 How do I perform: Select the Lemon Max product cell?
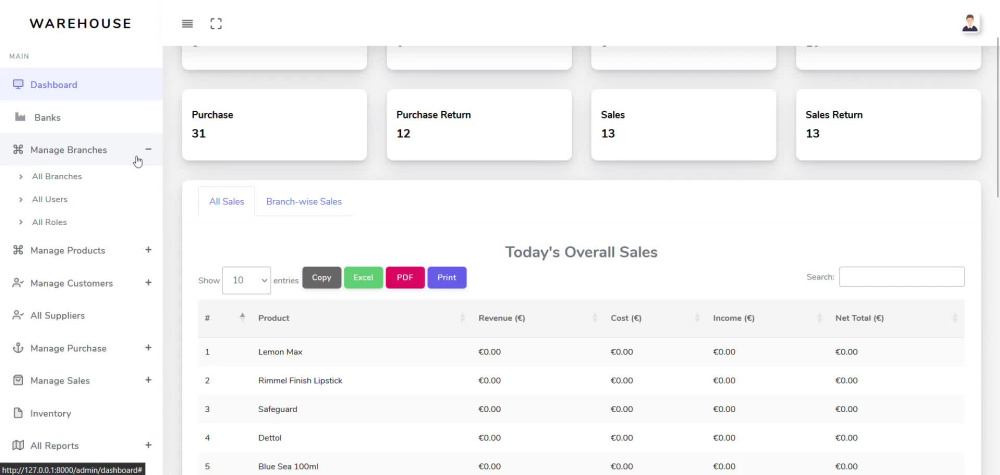click(x=361, y=352)
